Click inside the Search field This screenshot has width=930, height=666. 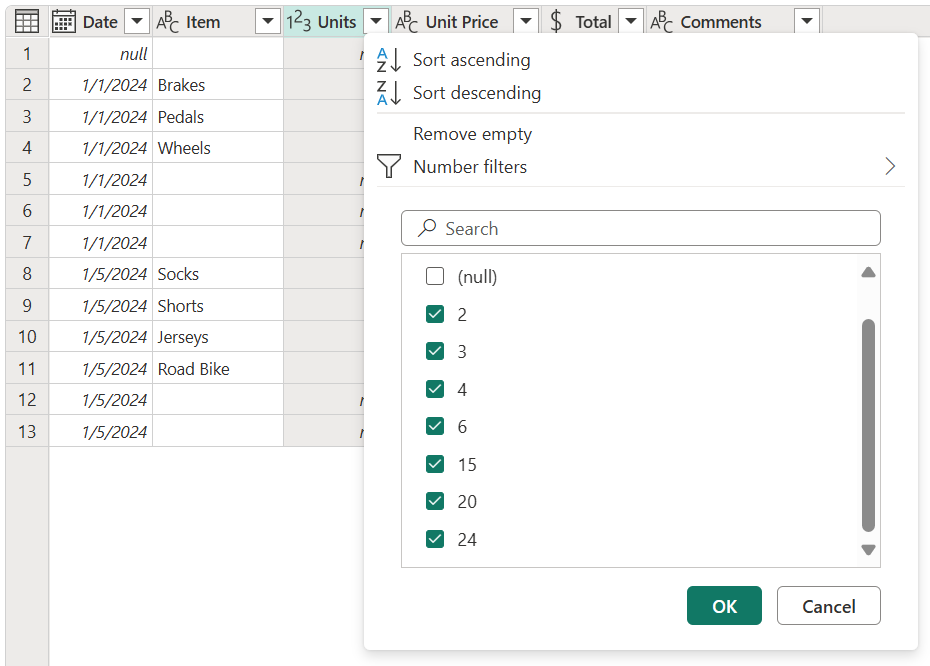point(640,228)
